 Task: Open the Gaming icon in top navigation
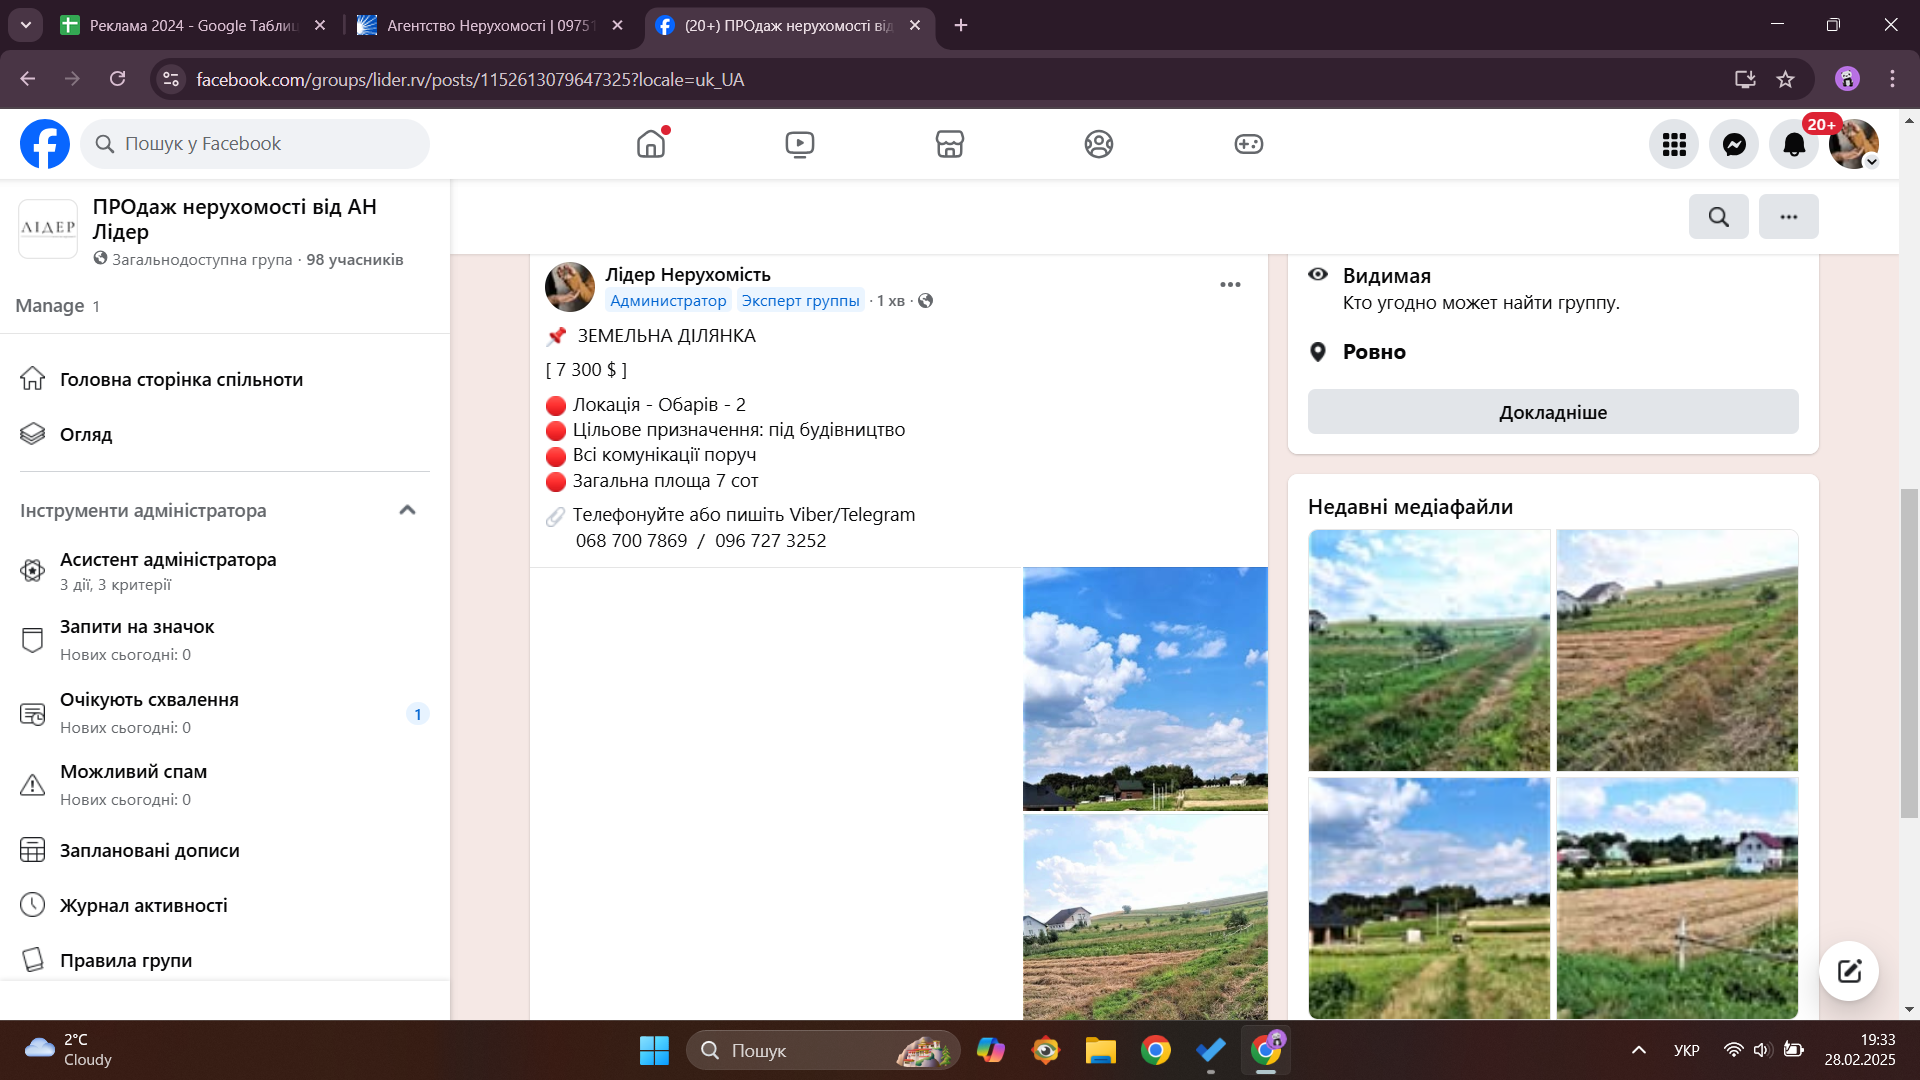coord(1248,144)
